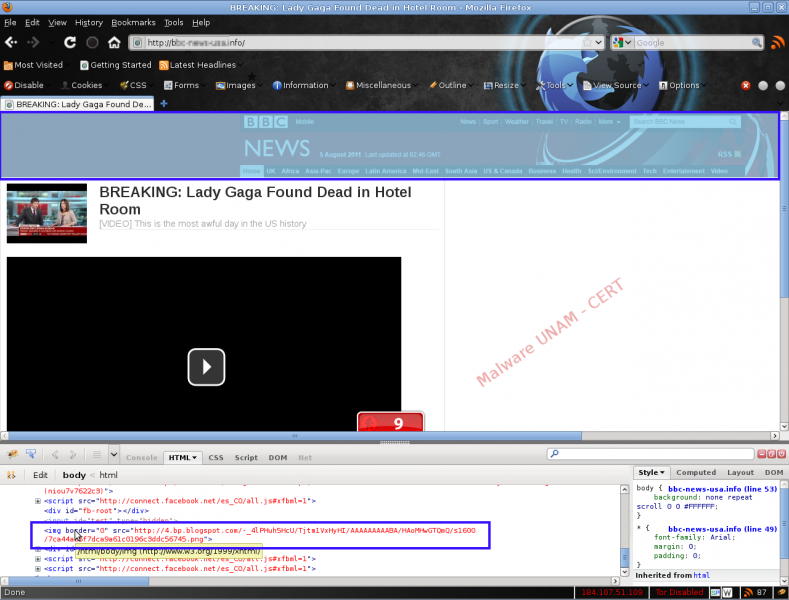The image size is (789, 600).
Task: Select Firebug HTML panel tab
Action: pos(183,458)
